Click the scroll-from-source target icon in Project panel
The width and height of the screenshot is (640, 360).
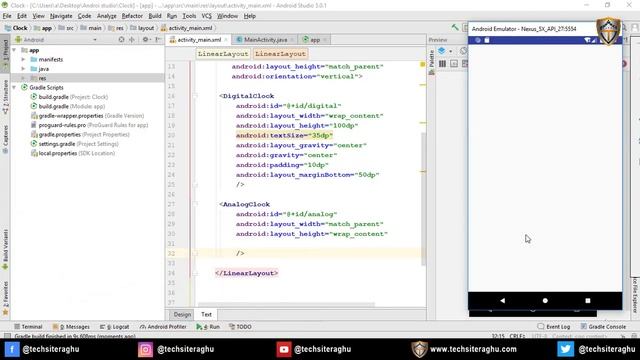pyautogui.click(x=121, y=40)
